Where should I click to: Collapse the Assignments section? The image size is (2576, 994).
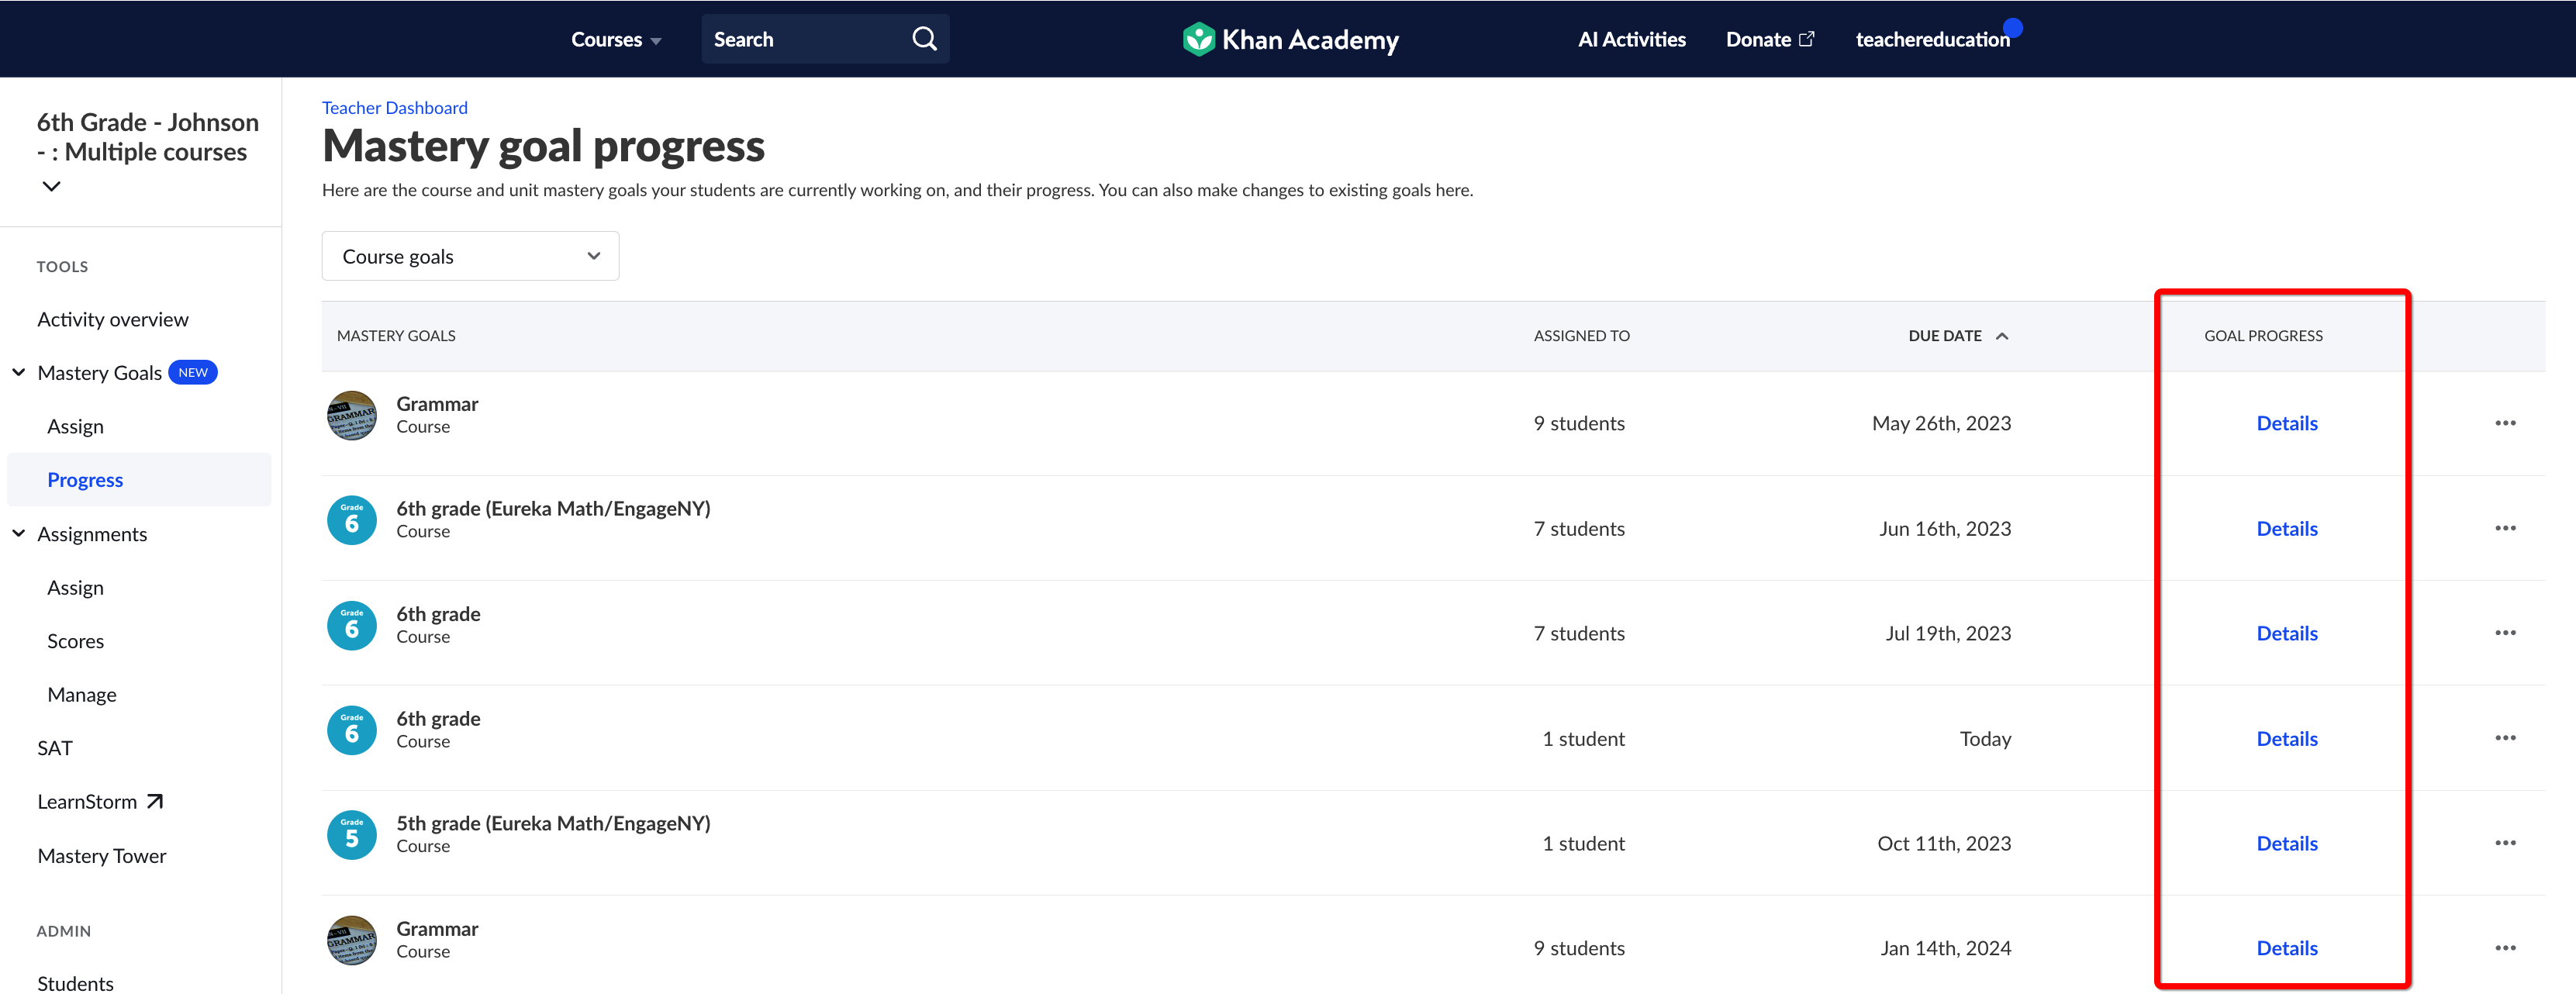(x=19, y=533)
